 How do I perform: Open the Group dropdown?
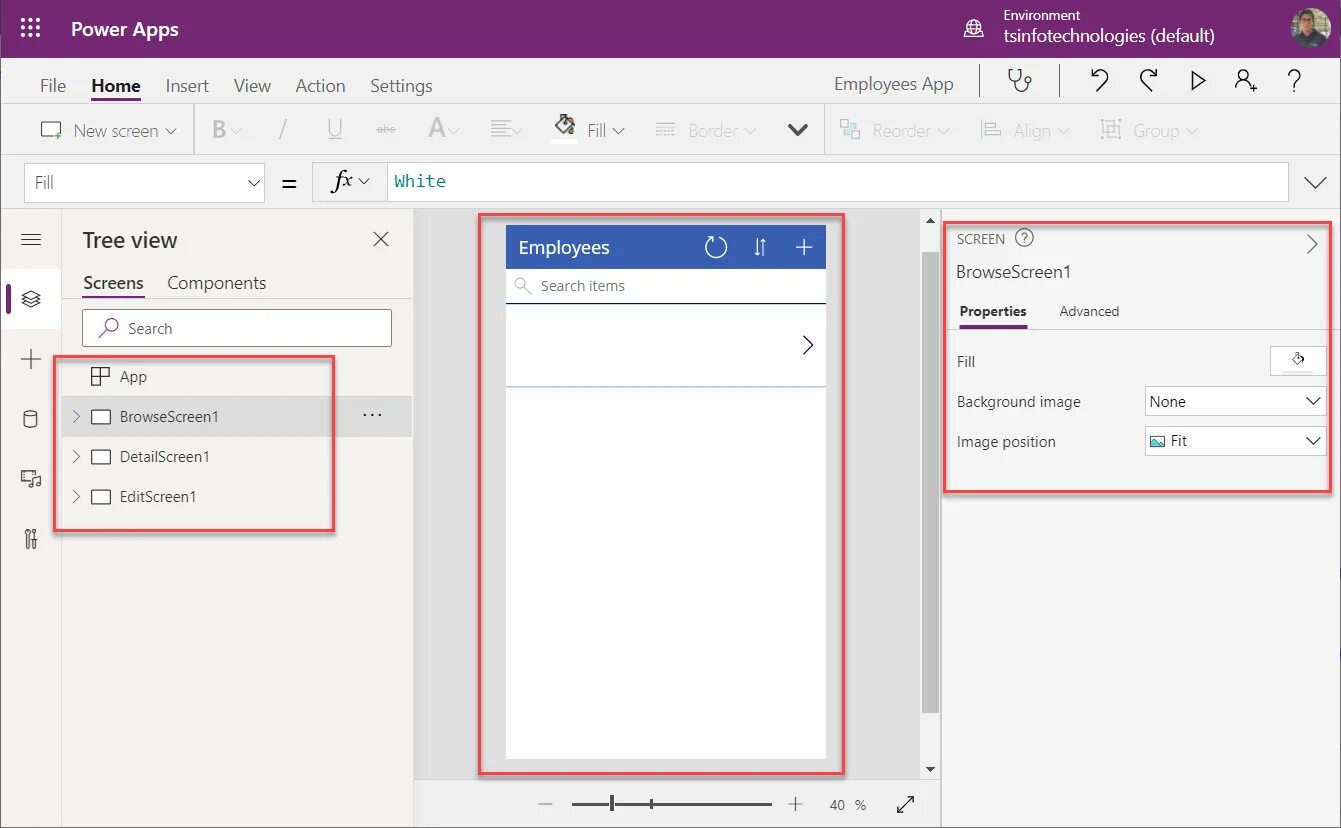click(x=1149, y=130)
